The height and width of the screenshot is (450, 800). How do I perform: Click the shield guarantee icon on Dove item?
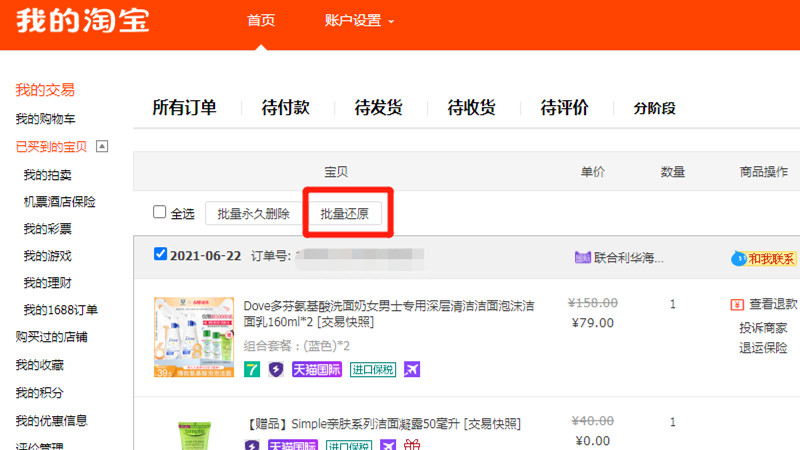[276, 369]
